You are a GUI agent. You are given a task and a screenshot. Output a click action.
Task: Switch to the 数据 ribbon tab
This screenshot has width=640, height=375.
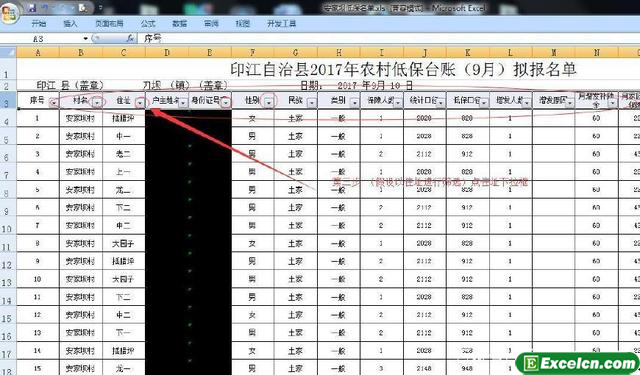179,24
